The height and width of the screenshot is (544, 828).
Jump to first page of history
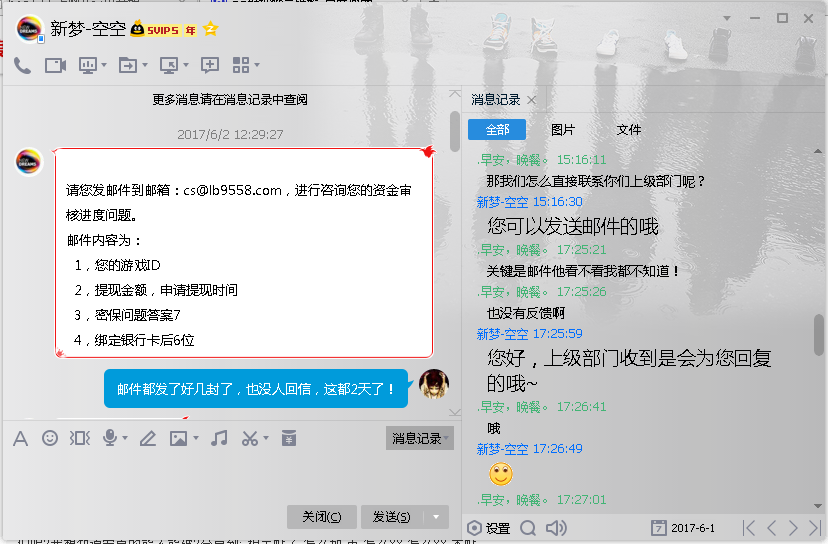click(x=748, y=528)
